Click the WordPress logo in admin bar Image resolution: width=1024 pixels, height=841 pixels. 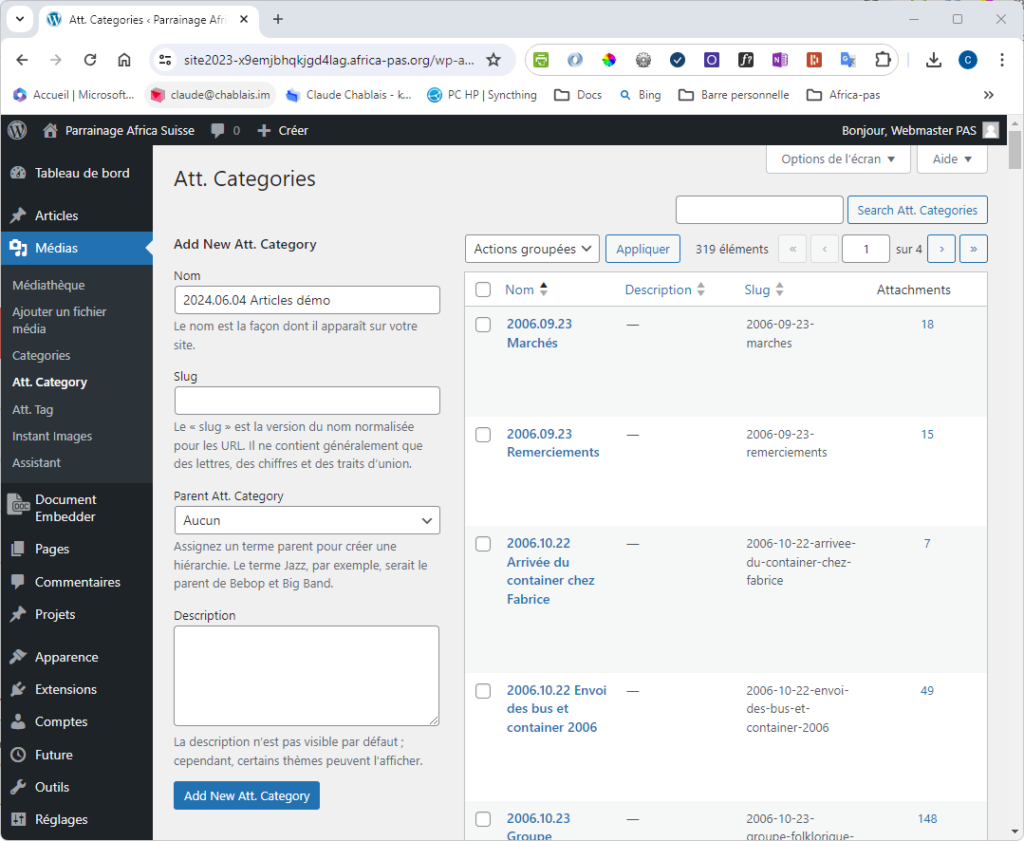(17, 130)
